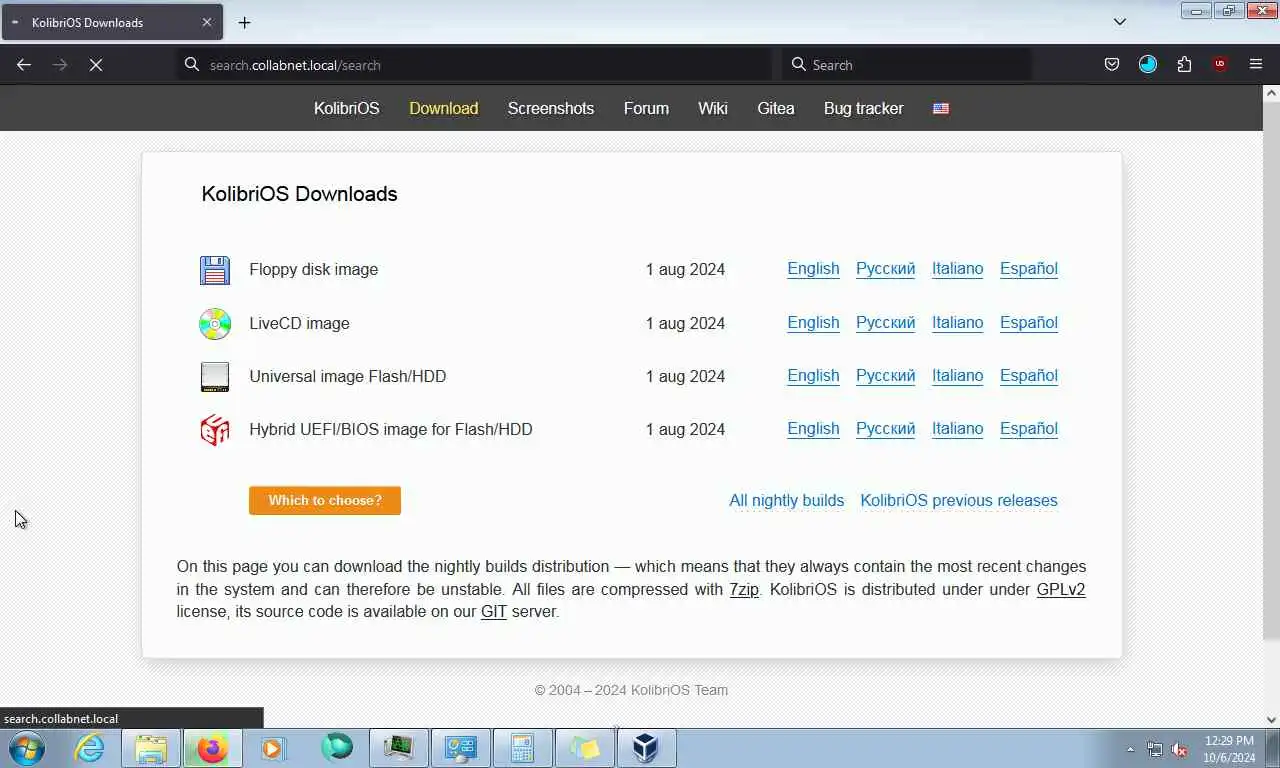Open Windows Media Player taskbar icon
The height and width of the screenshot is (768, 1280).
(x=272, y=748)
